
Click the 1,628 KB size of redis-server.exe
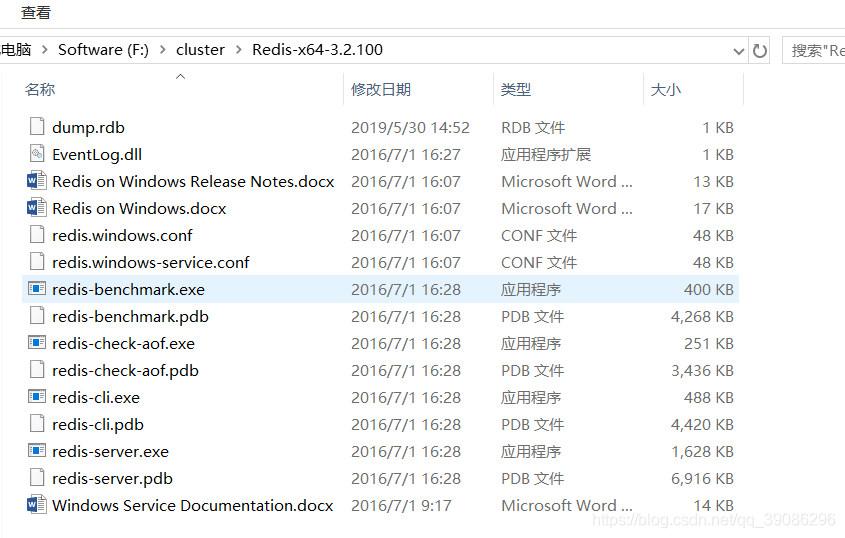(x=702, y=451)
